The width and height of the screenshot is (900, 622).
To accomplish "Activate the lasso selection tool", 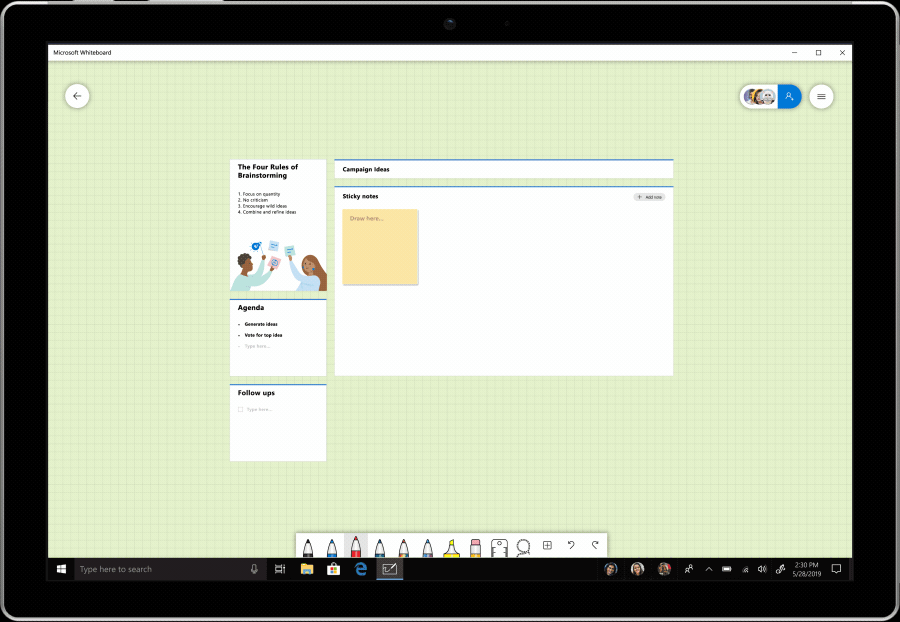I will click(523, 545).
